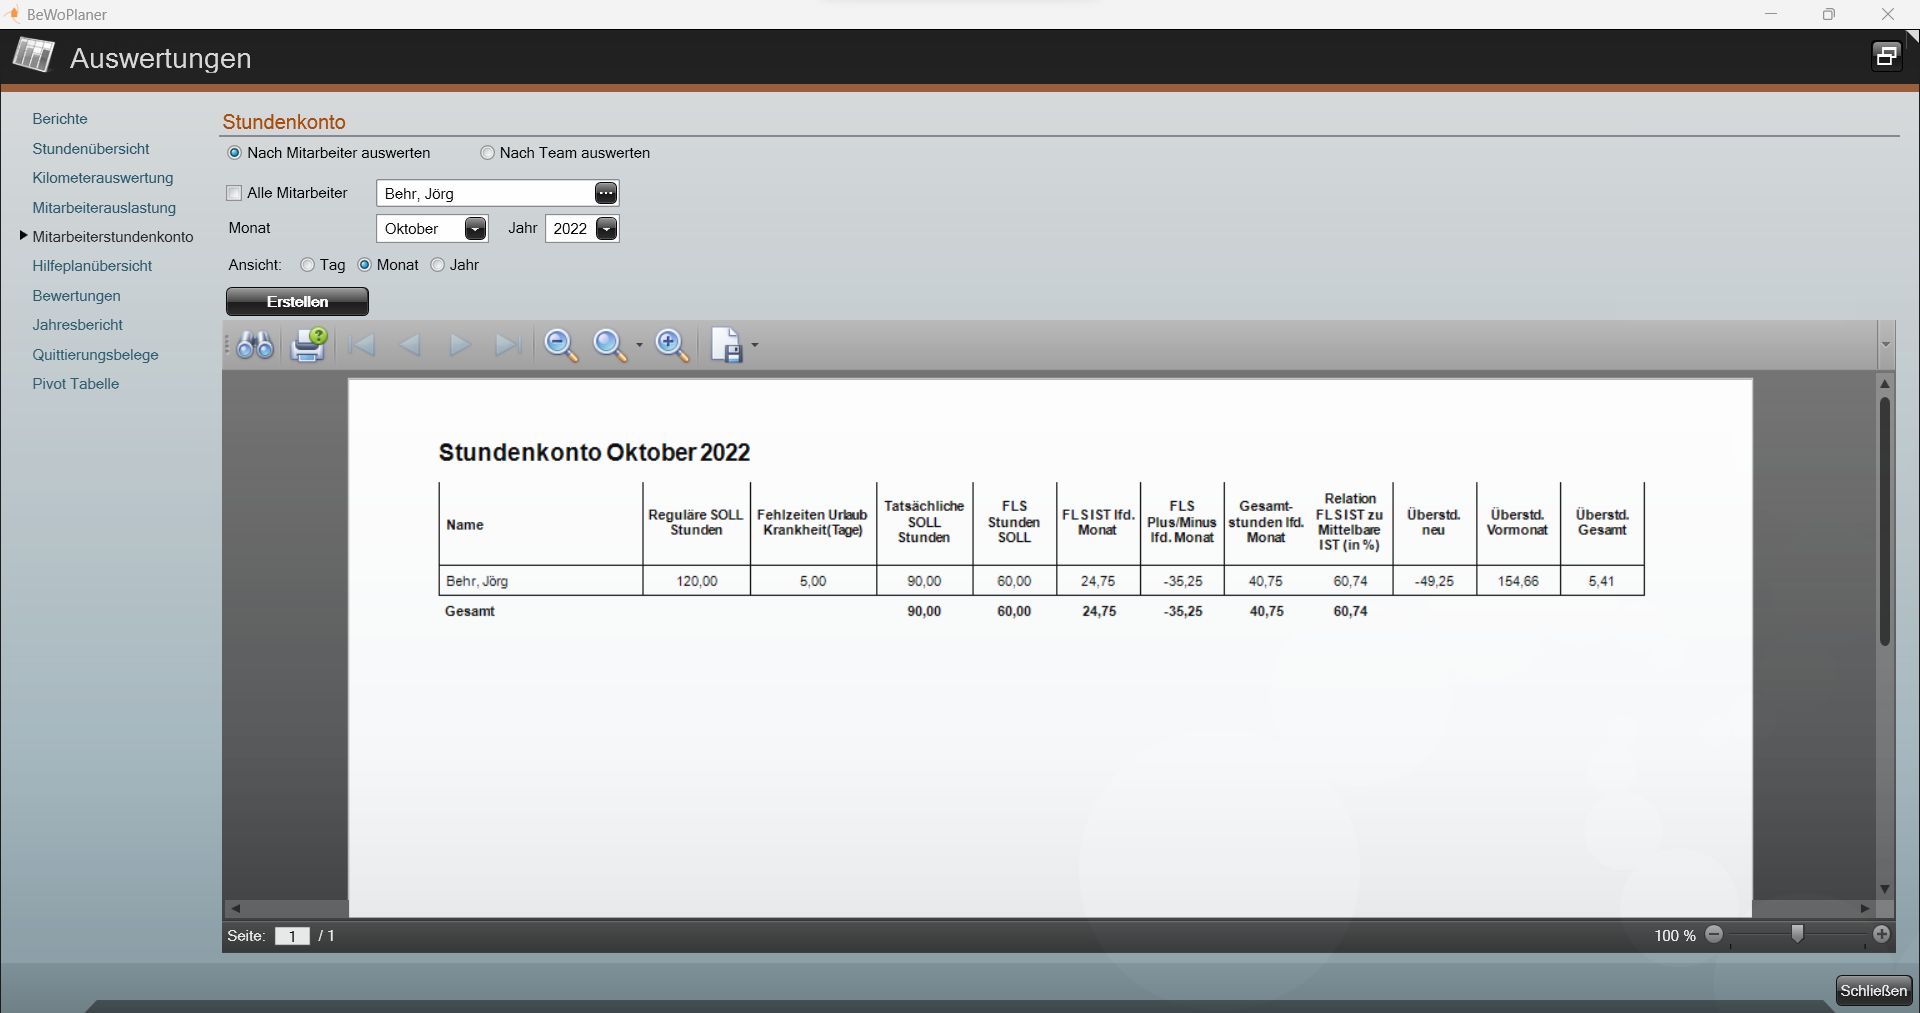Open Stundenübersicht in the sidebar
Viewport: 1920px width, 1013px height.
(x=91, y=149)
